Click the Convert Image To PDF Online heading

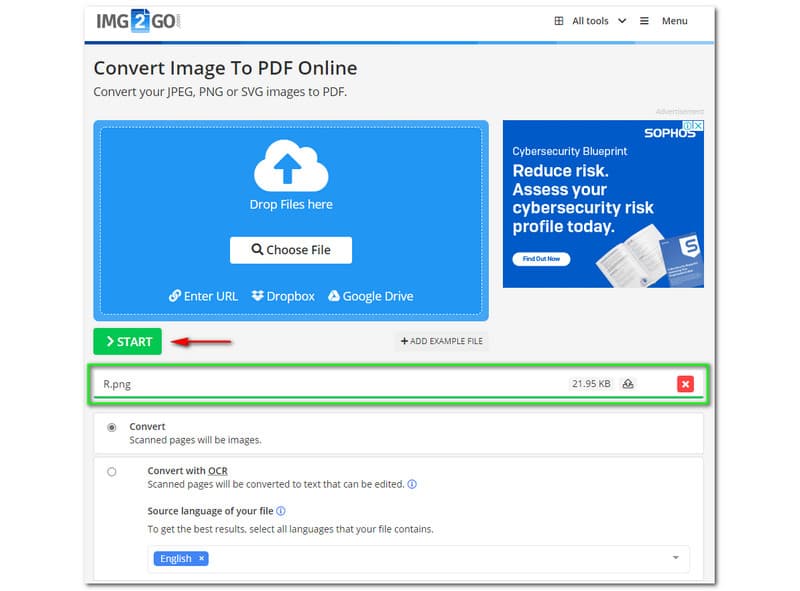pos(226,68)
